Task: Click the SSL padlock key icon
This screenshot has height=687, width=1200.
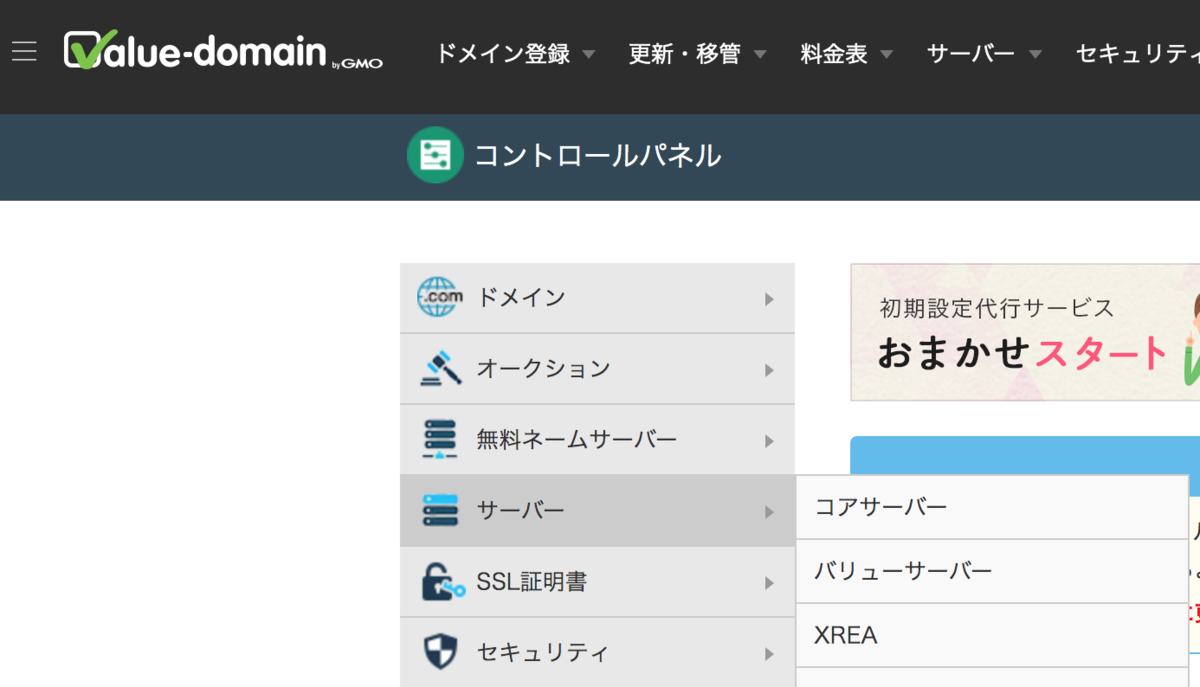Action: [x=442, y=582]
